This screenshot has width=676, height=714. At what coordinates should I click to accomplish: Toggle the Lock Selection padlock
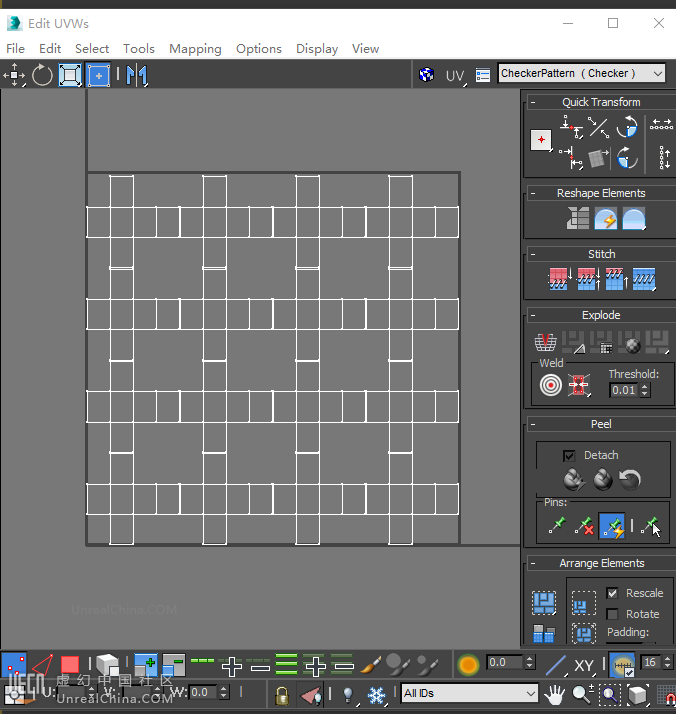[x=281, y=695]
